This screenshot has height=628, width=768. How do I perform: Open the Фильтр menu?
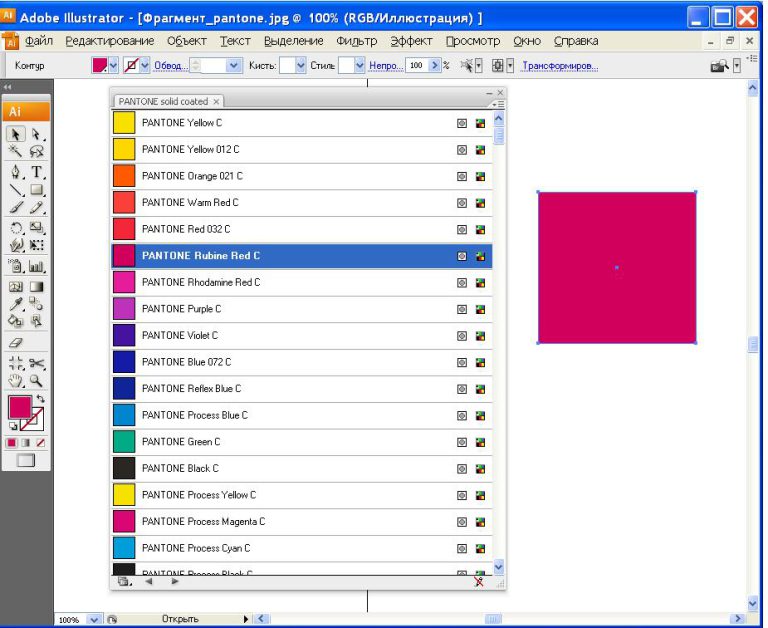coord(357,41)
